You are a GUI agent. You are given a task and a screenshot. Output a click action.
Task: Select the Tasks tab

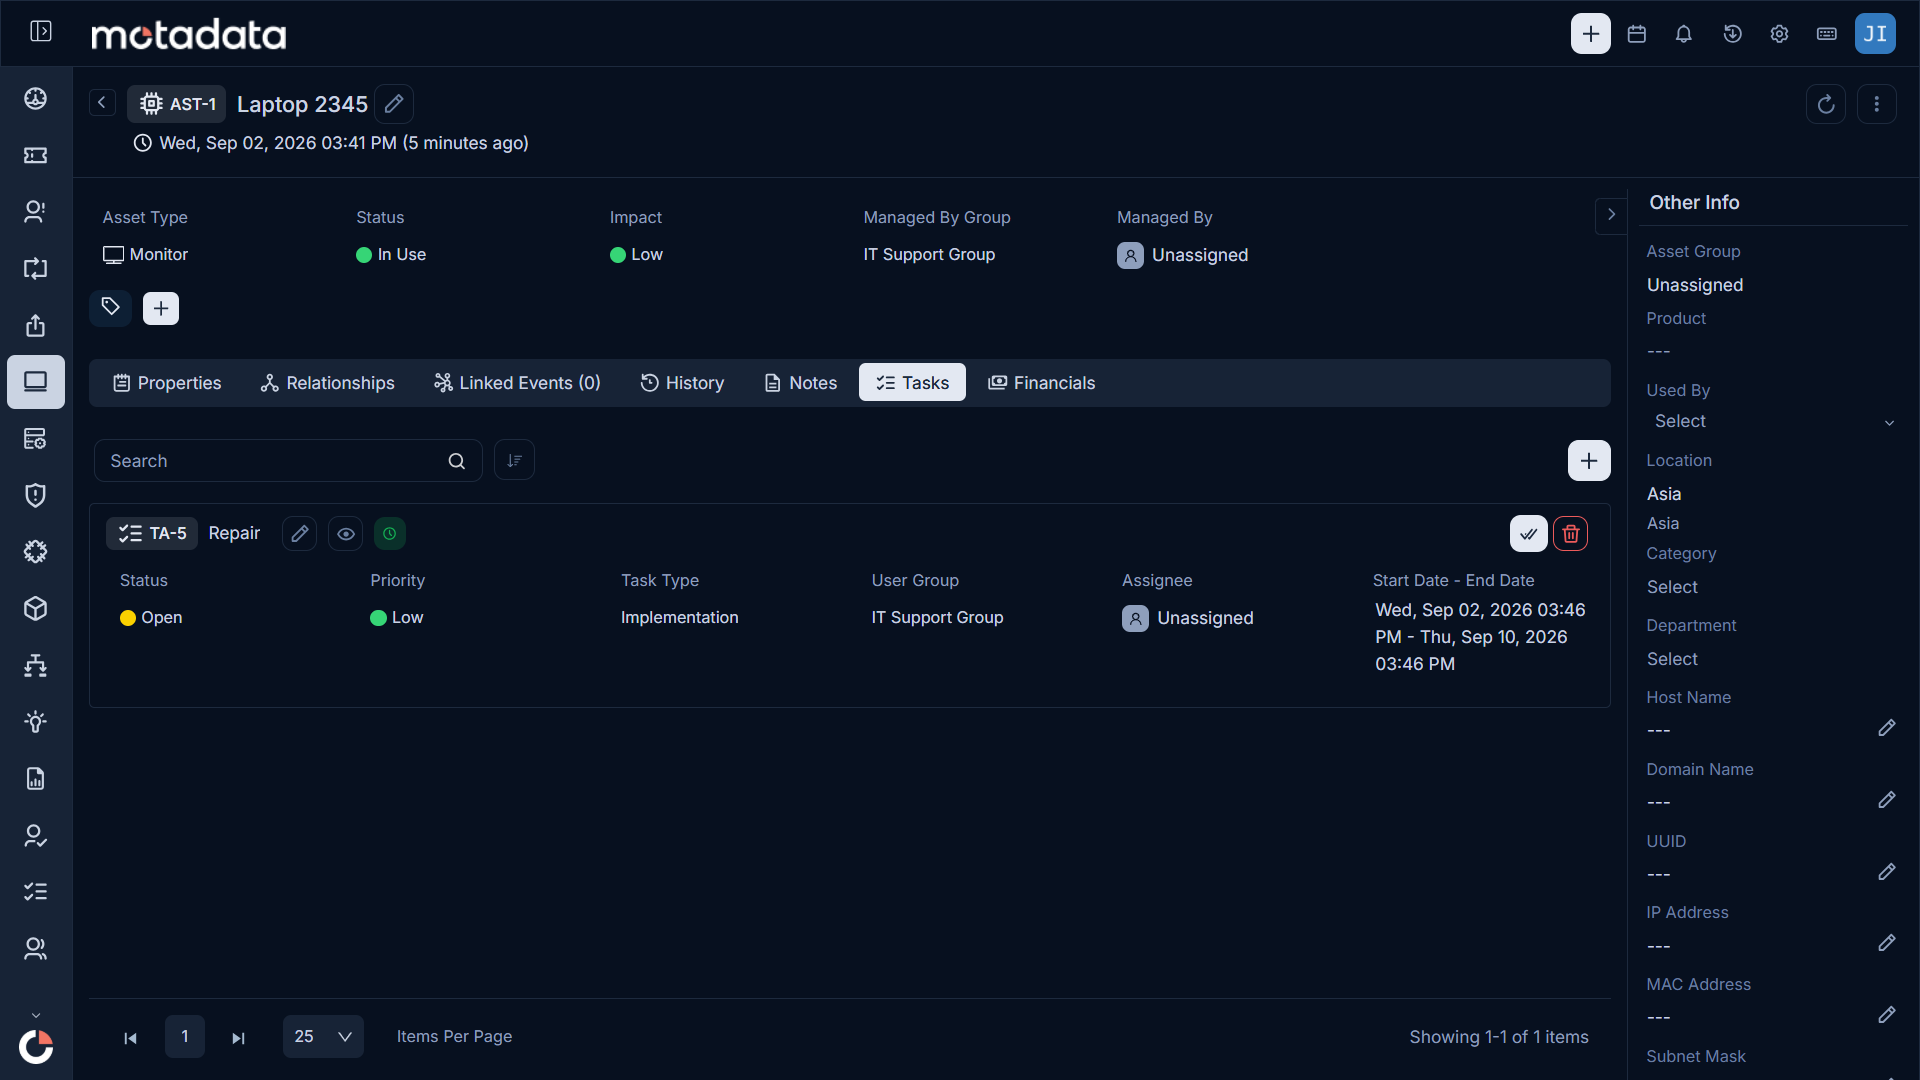point(912,383)
